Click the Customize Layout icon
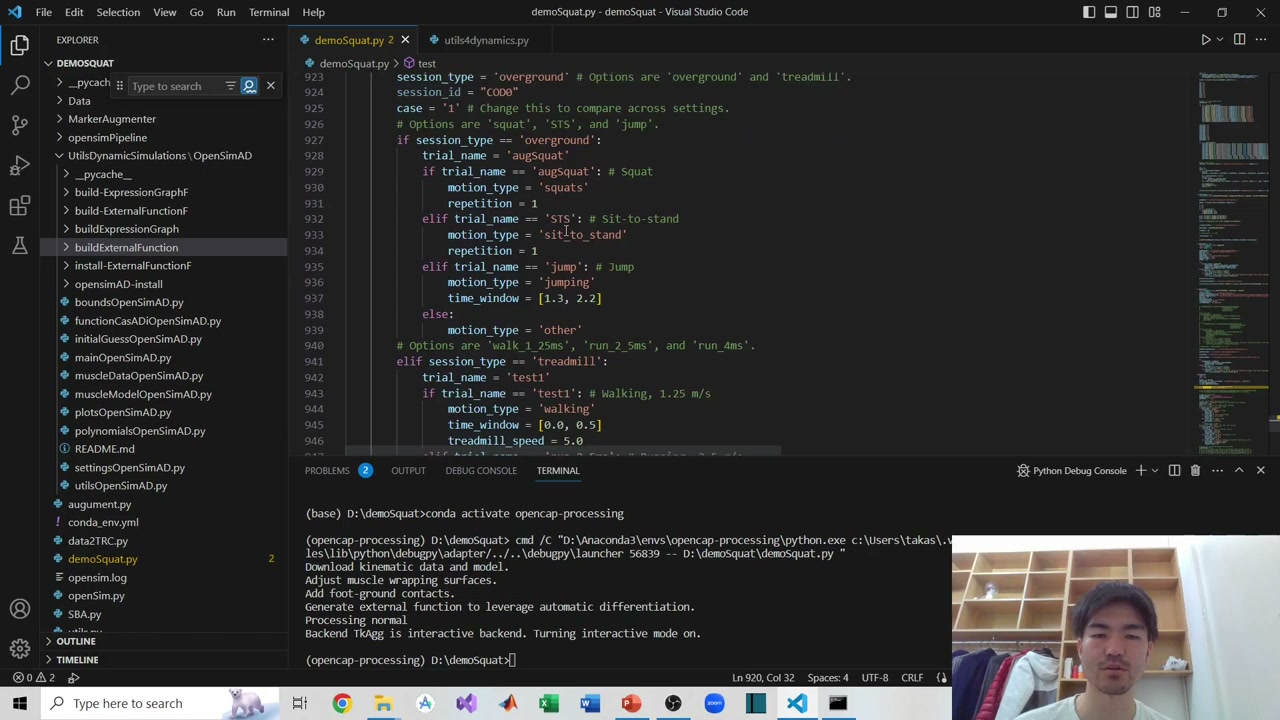 click(1155, 12)
